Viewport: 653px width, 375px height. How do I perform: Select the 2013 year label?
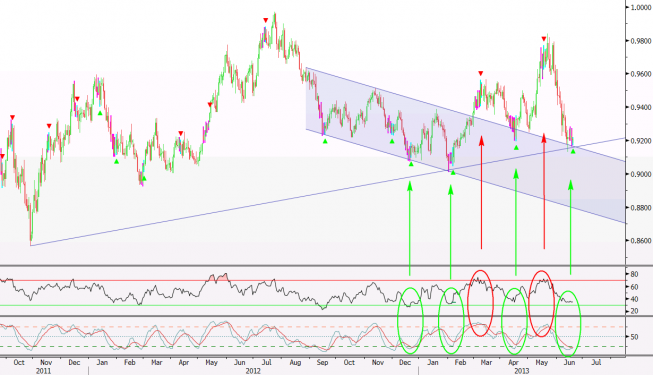coord(522,371)
